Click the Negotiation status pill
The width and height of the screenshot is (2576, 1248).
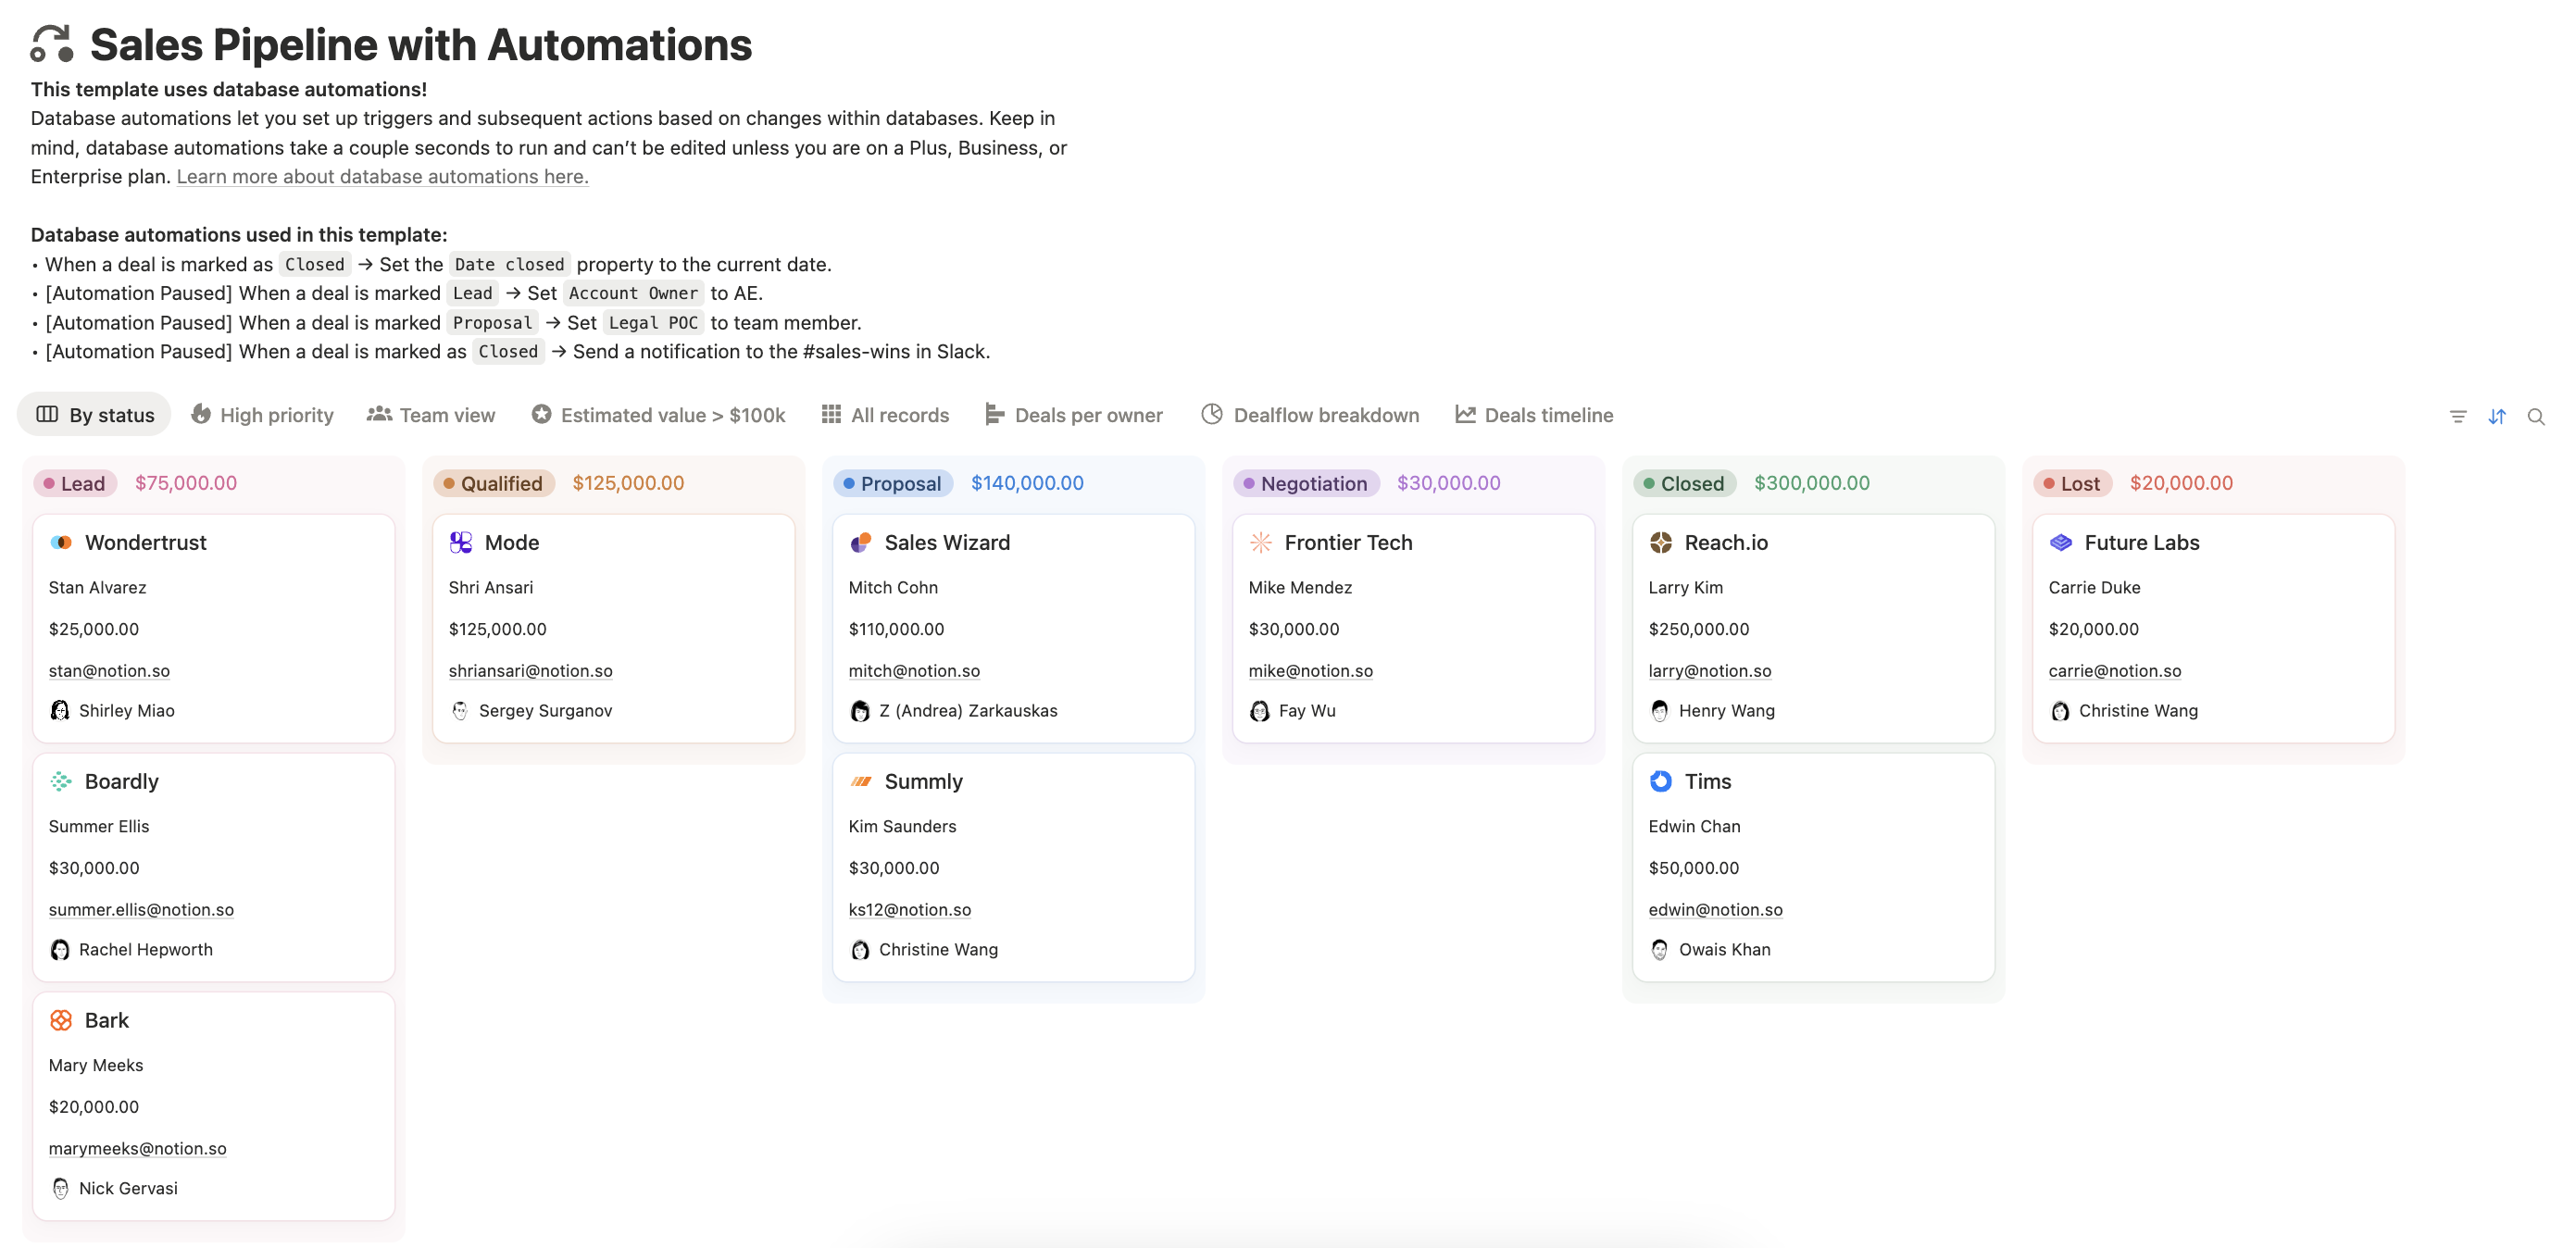coord(1306,483)
